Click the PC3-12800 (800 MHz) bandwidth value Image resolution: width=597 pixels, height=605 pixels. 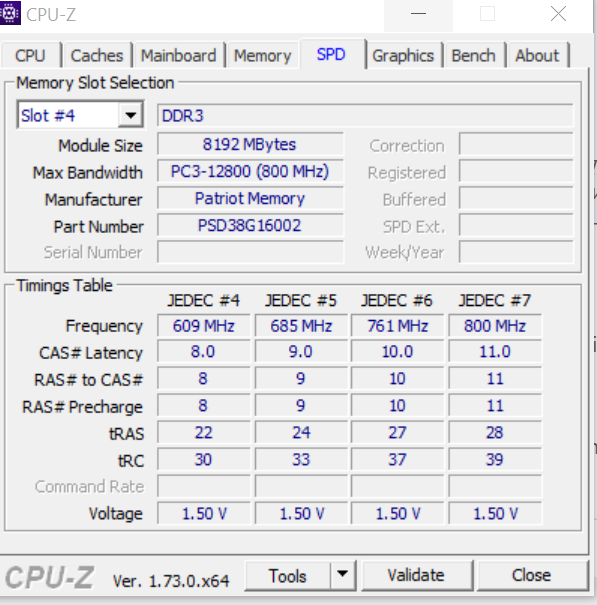250,171
